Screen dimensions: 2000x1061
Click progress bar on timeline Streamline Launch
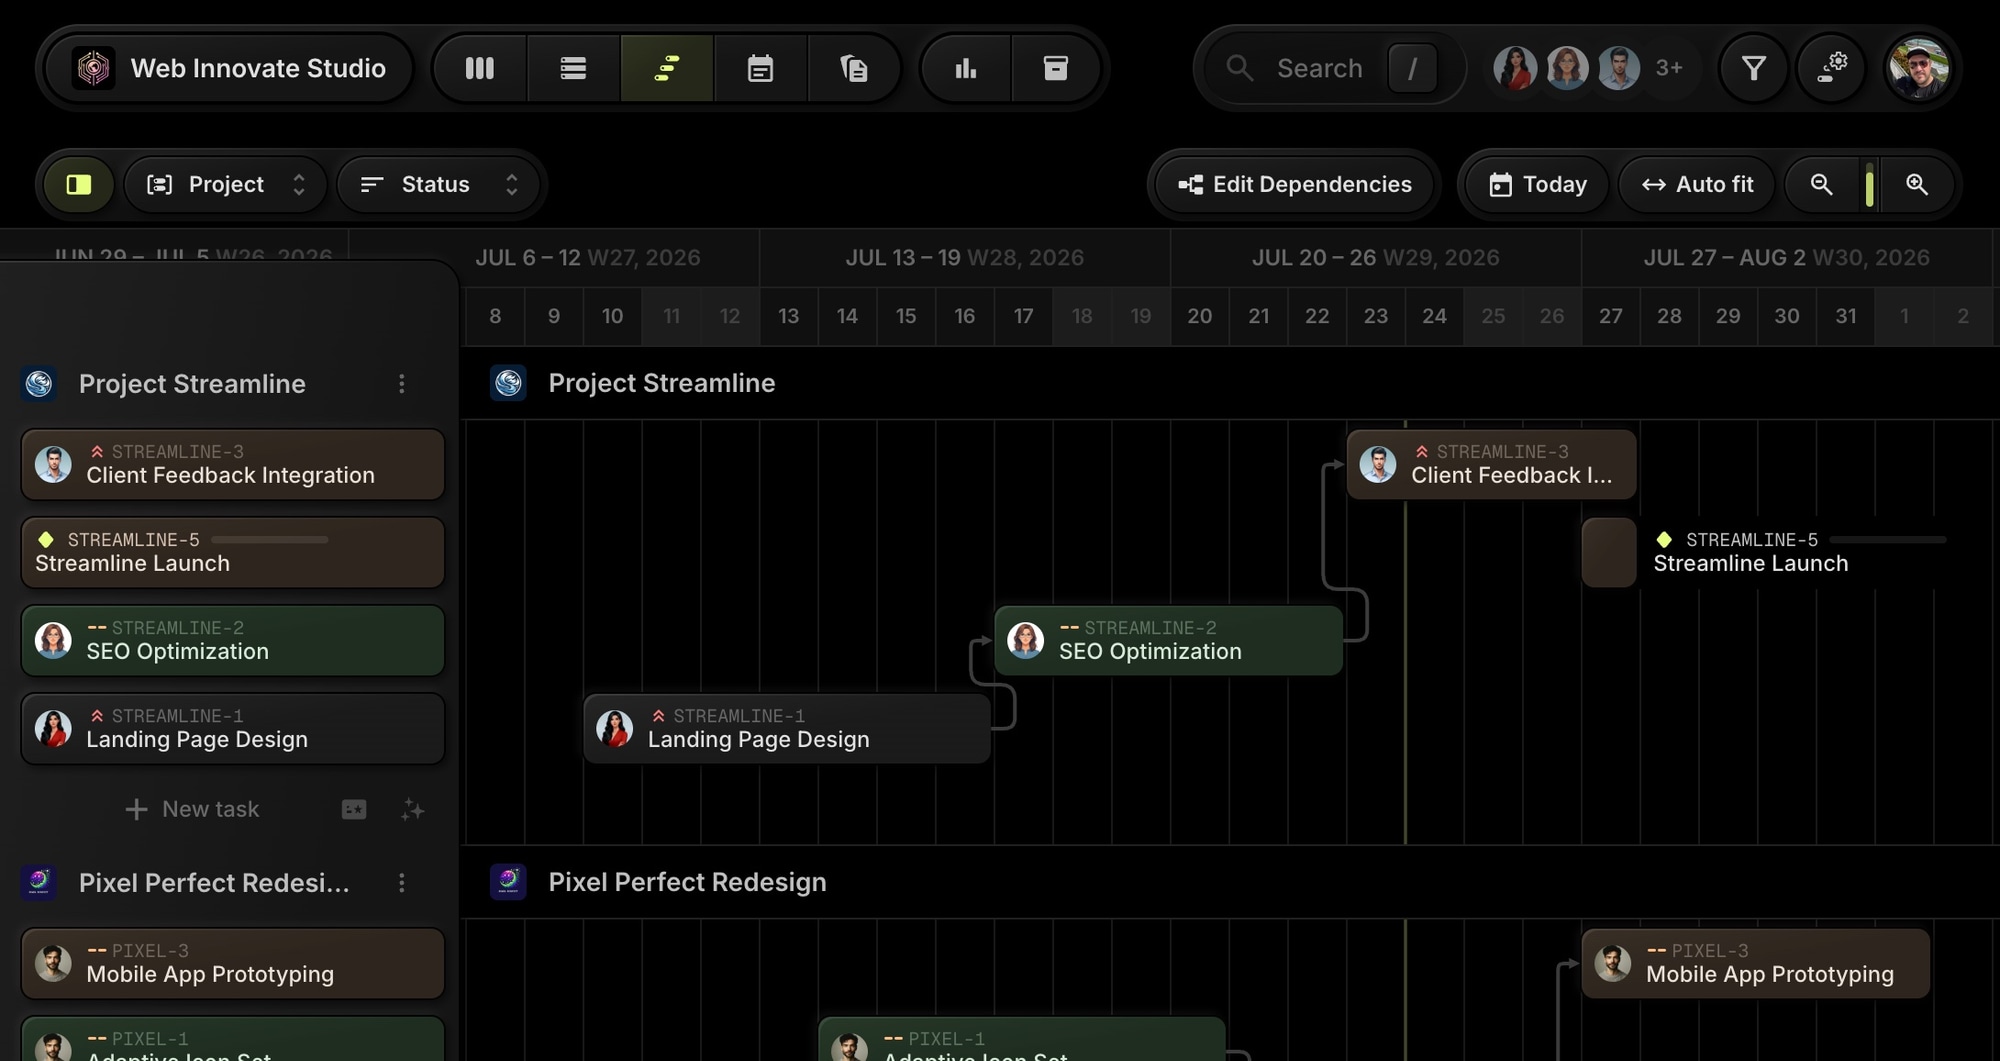(1887, 540)
